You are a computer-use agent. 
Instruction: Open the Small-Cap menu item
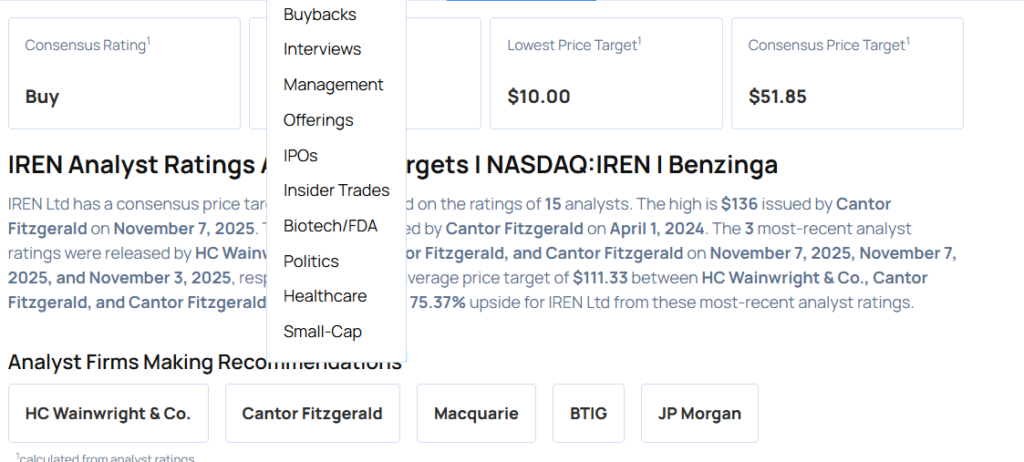pyautogui.click(x=322, y=331)
